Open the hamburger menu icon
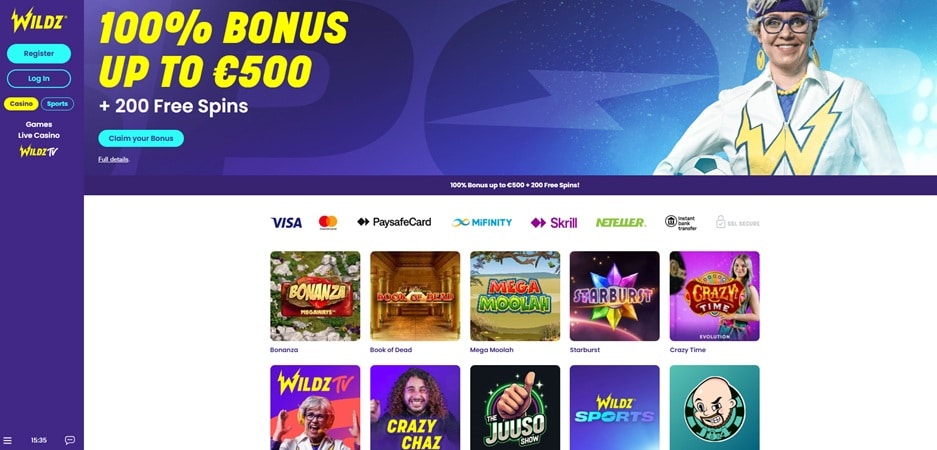This screenshot has height=450, width=937. (8, 440)
